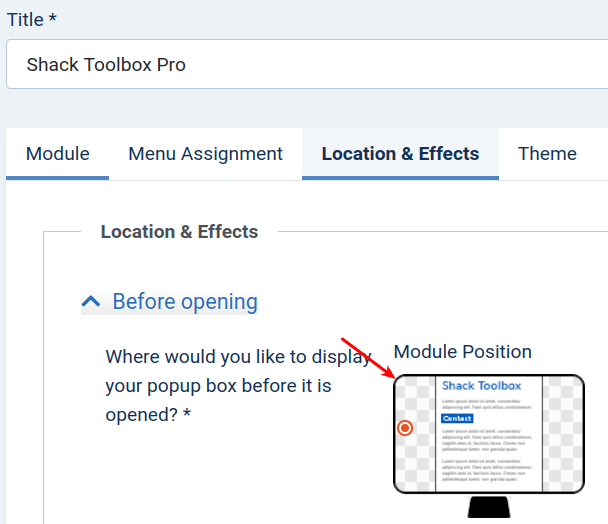Open the Theme tab
Image resolution: width=608 pixels, height=524 pixels.
pyautogui.click(x=547, y=154)
